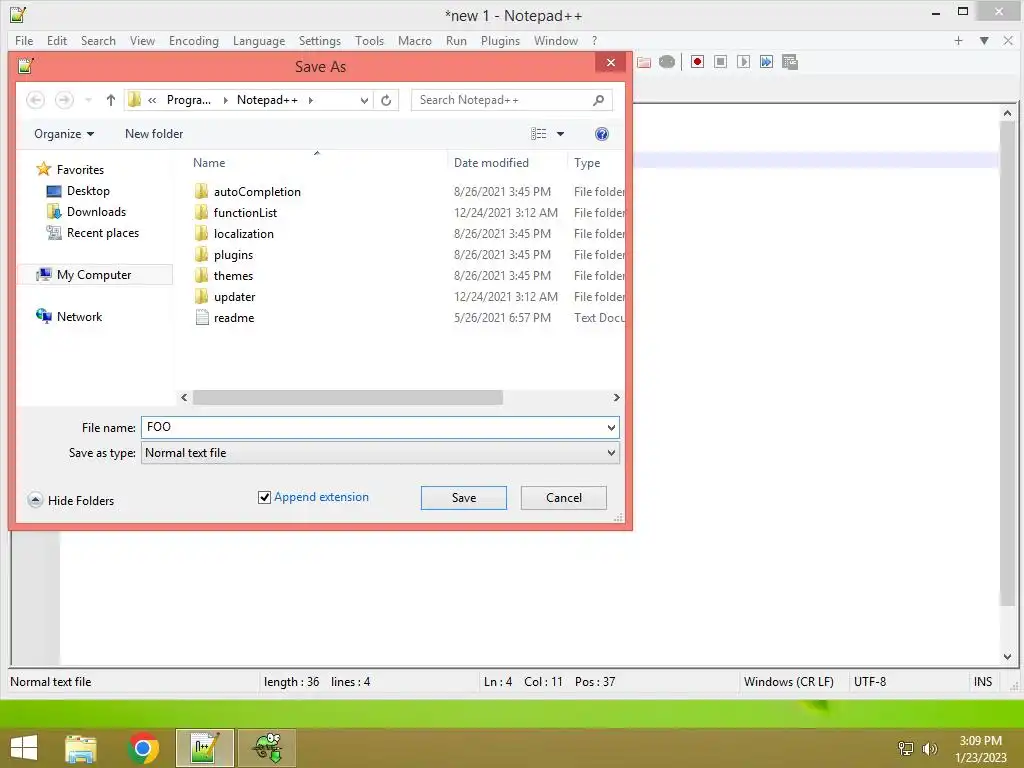1024x768 pixels.
Task: Expand the address bar history dropdown
Action: [364, 100]
